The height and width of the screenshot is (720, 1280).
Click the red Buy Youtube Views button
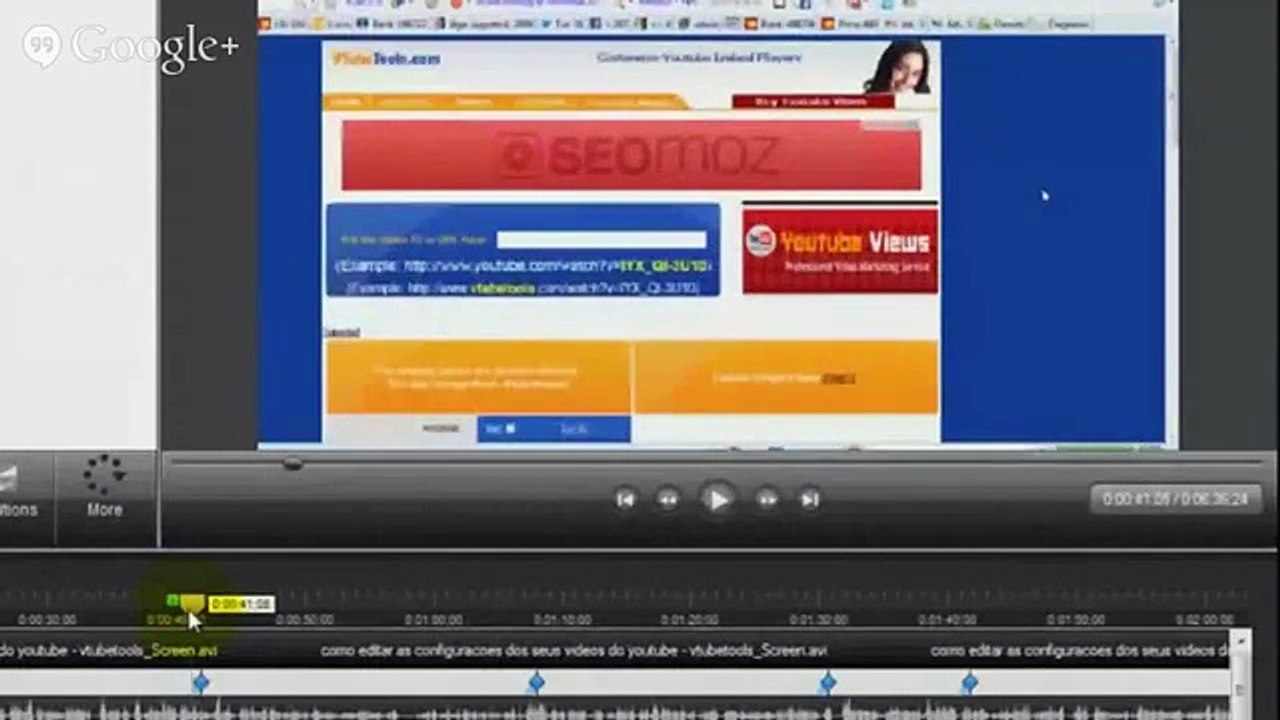(813, 101)
